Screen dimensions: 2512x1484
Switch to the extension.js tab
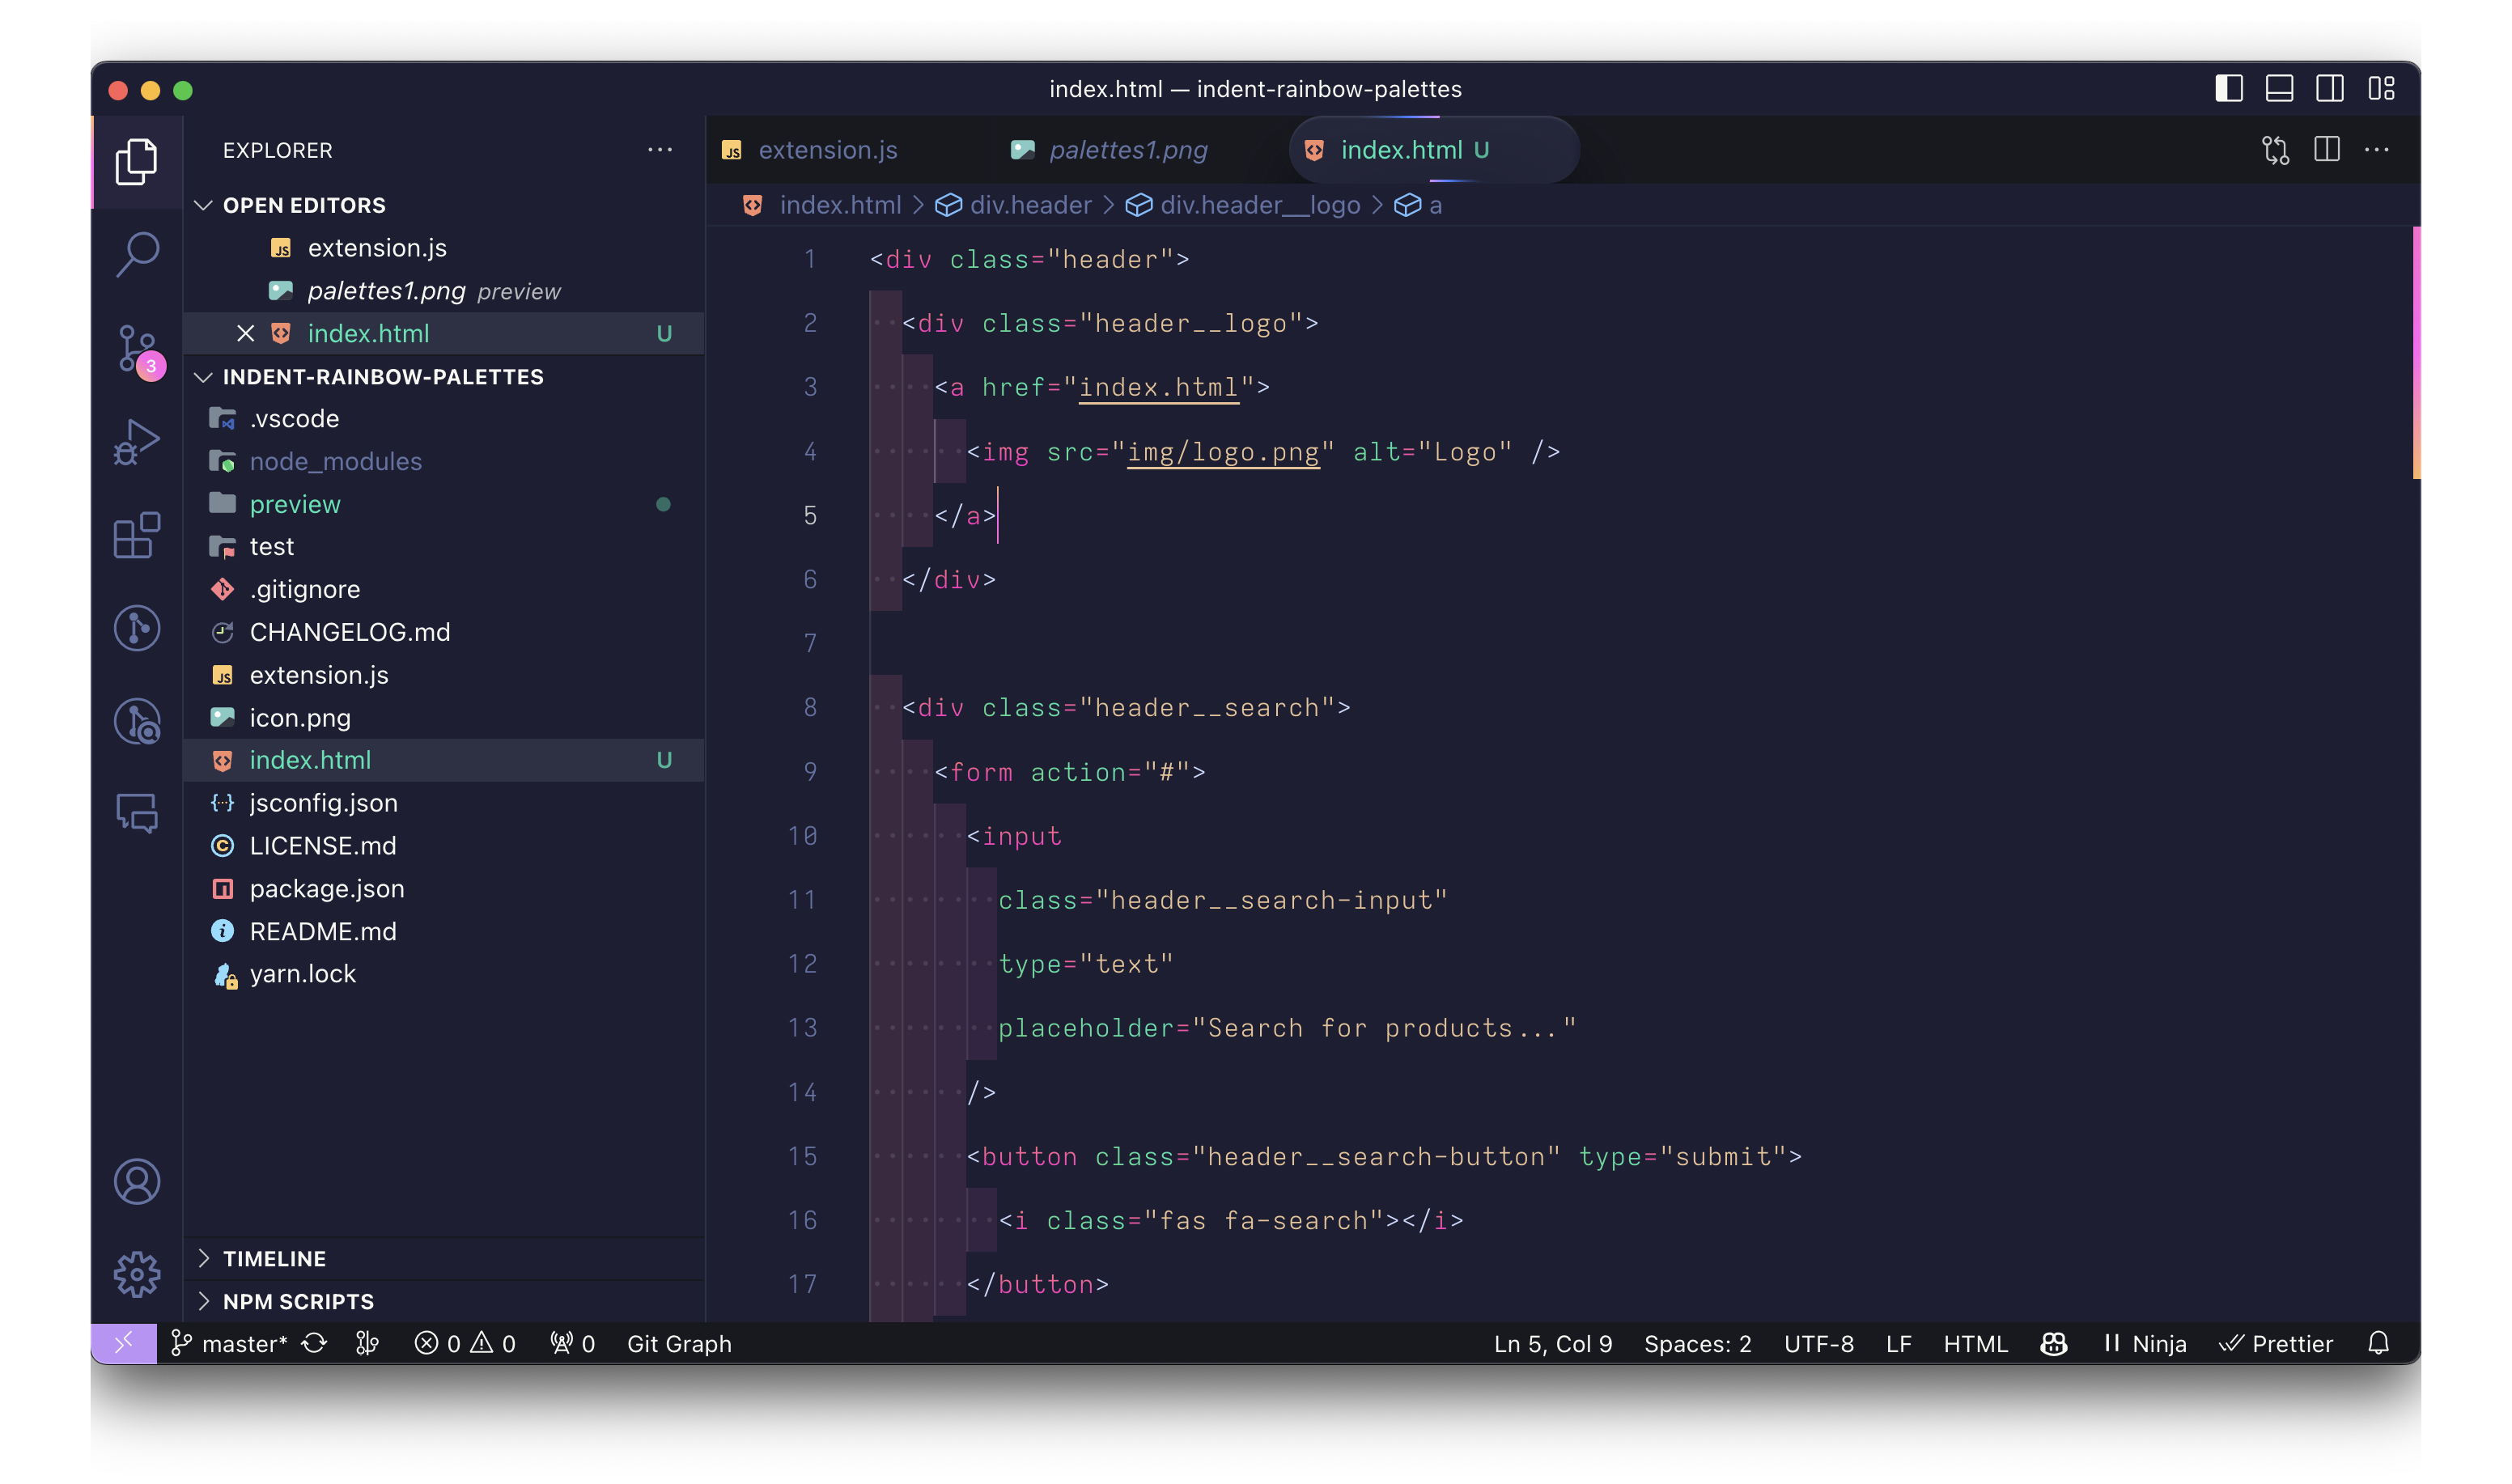click(827, 150)
